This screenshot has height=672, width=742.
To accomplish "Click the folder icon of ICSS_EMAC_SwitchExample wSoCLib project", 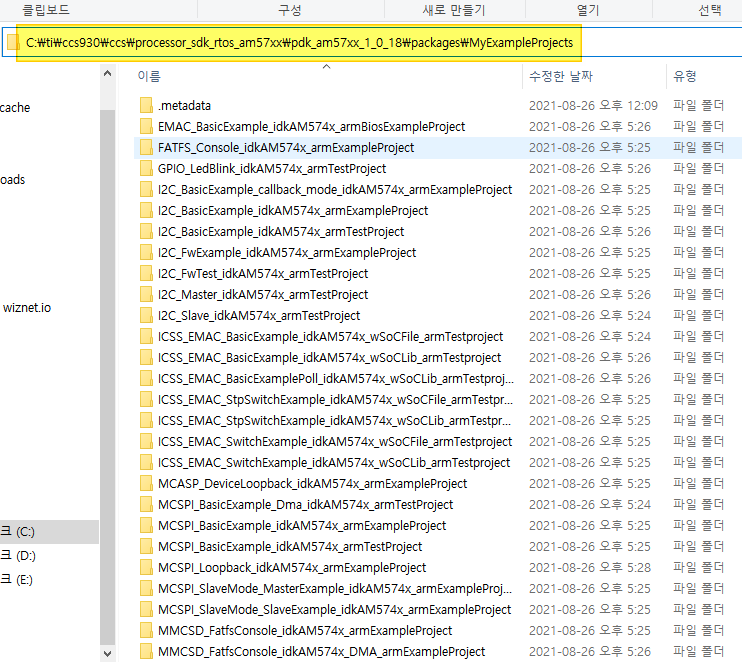I will click(146, 462).
